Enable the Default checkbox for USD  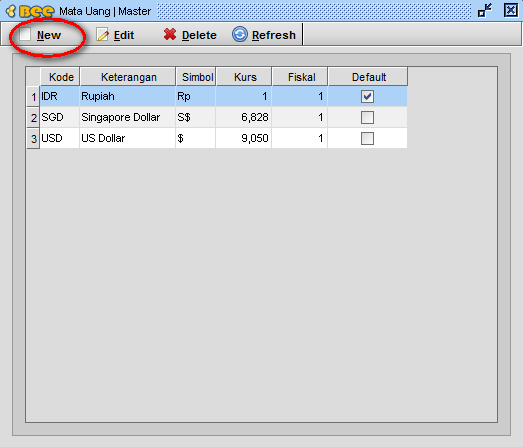367,138
